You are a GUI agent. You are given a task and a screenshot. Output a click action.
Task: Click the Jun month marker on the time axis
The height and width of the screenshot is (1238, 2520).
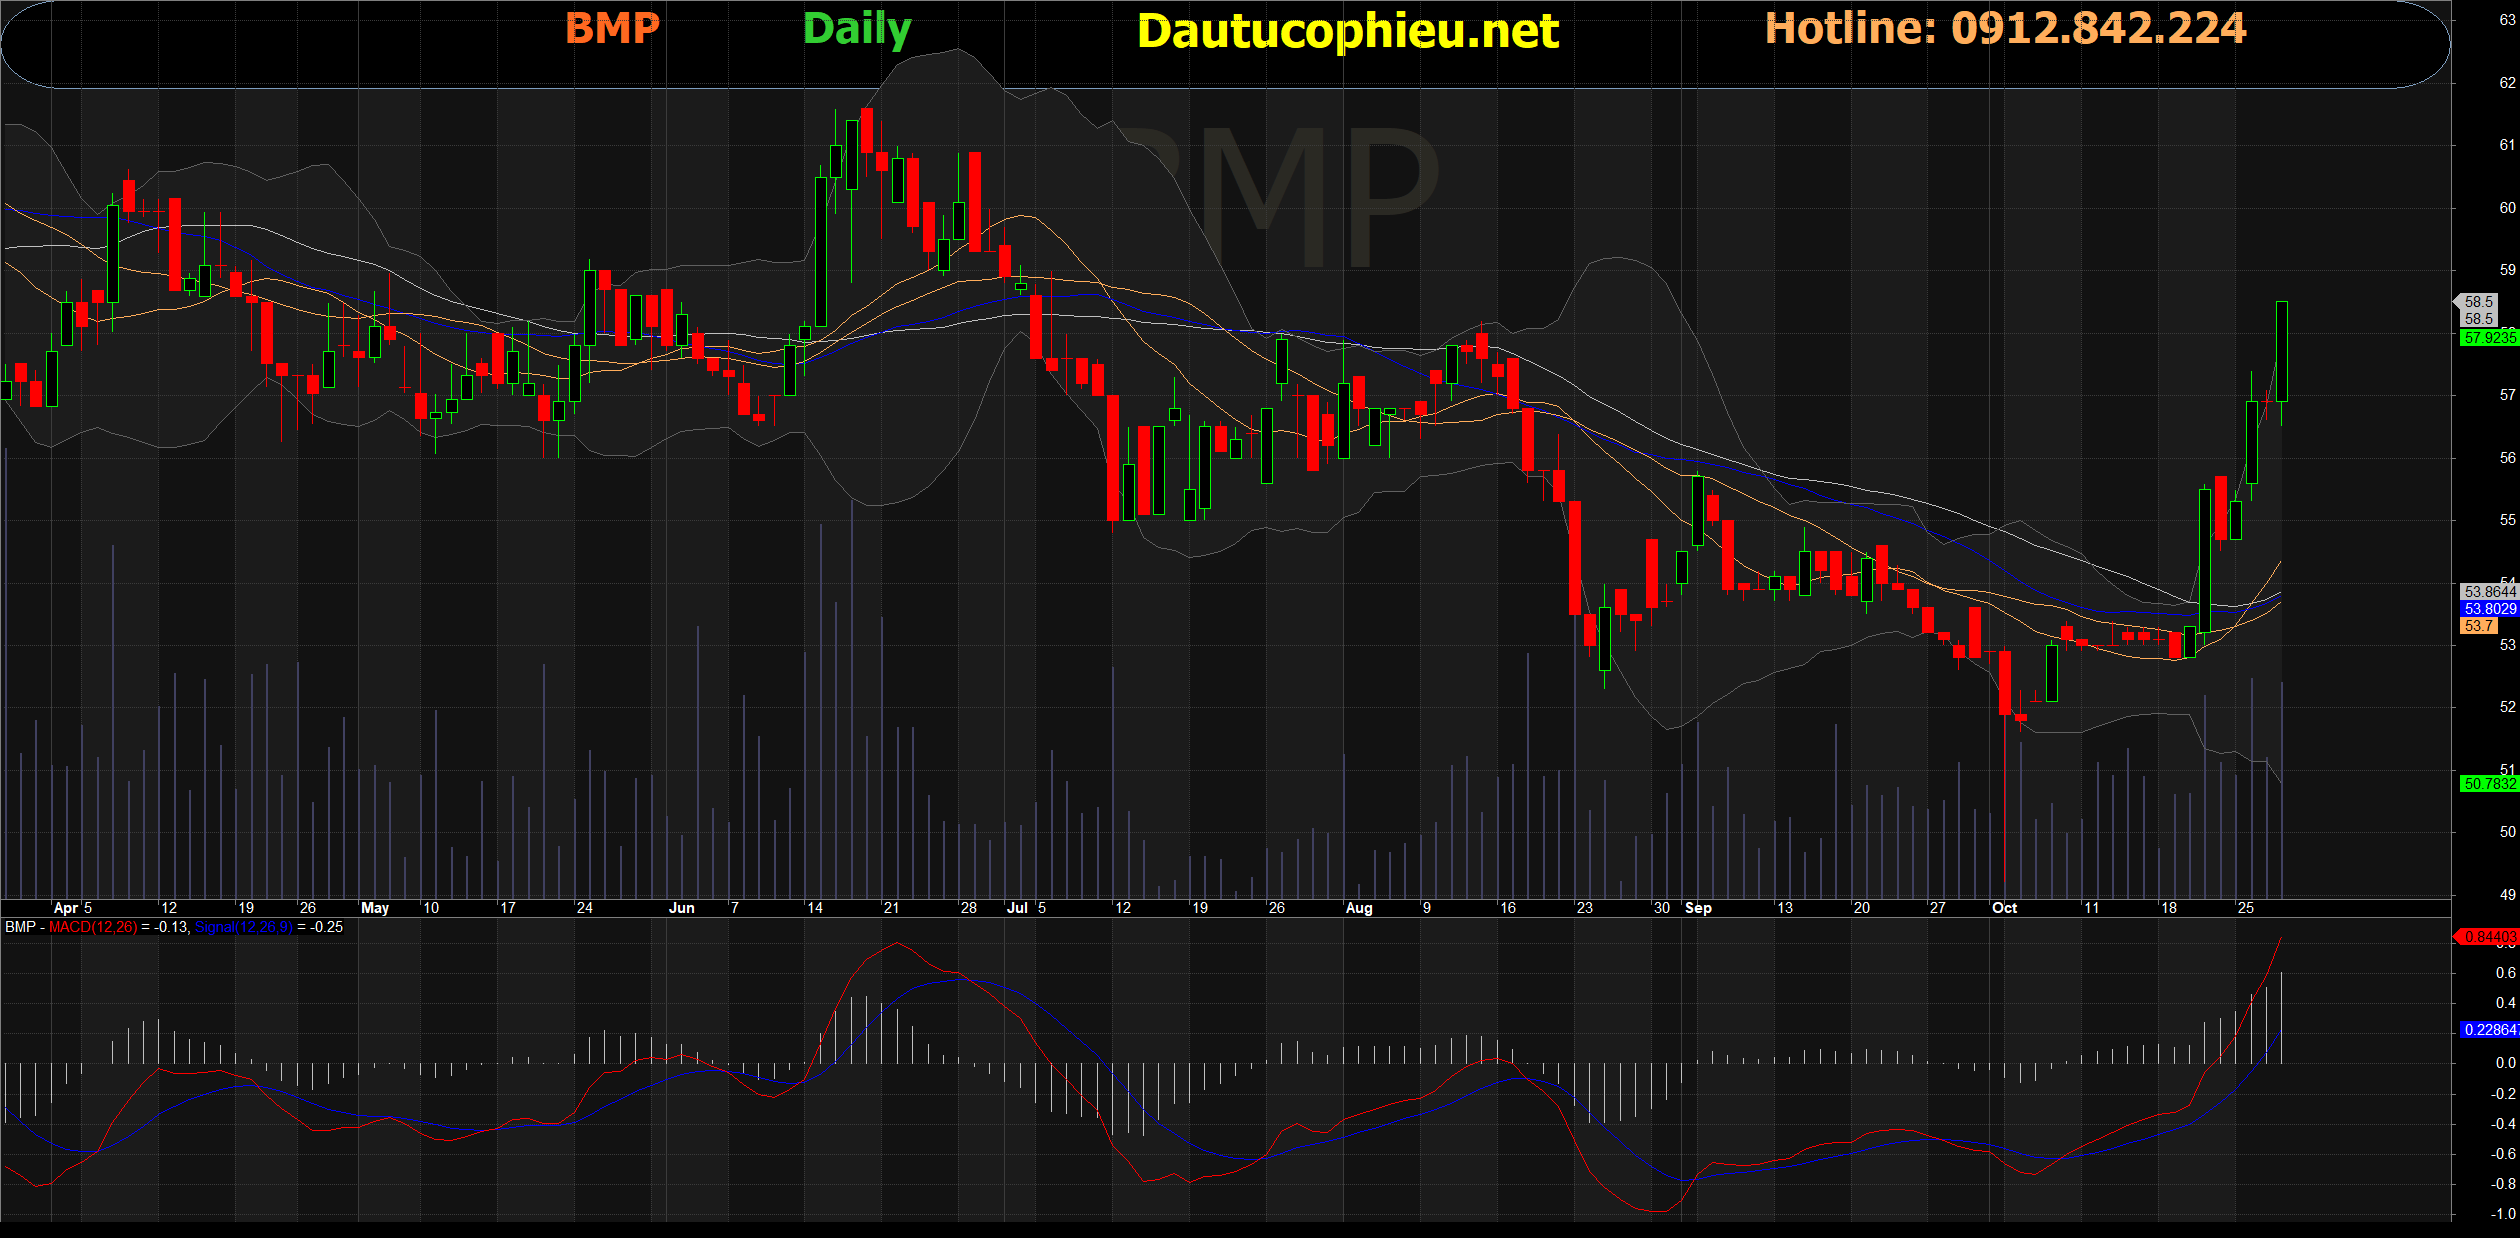tap(681, 908)
